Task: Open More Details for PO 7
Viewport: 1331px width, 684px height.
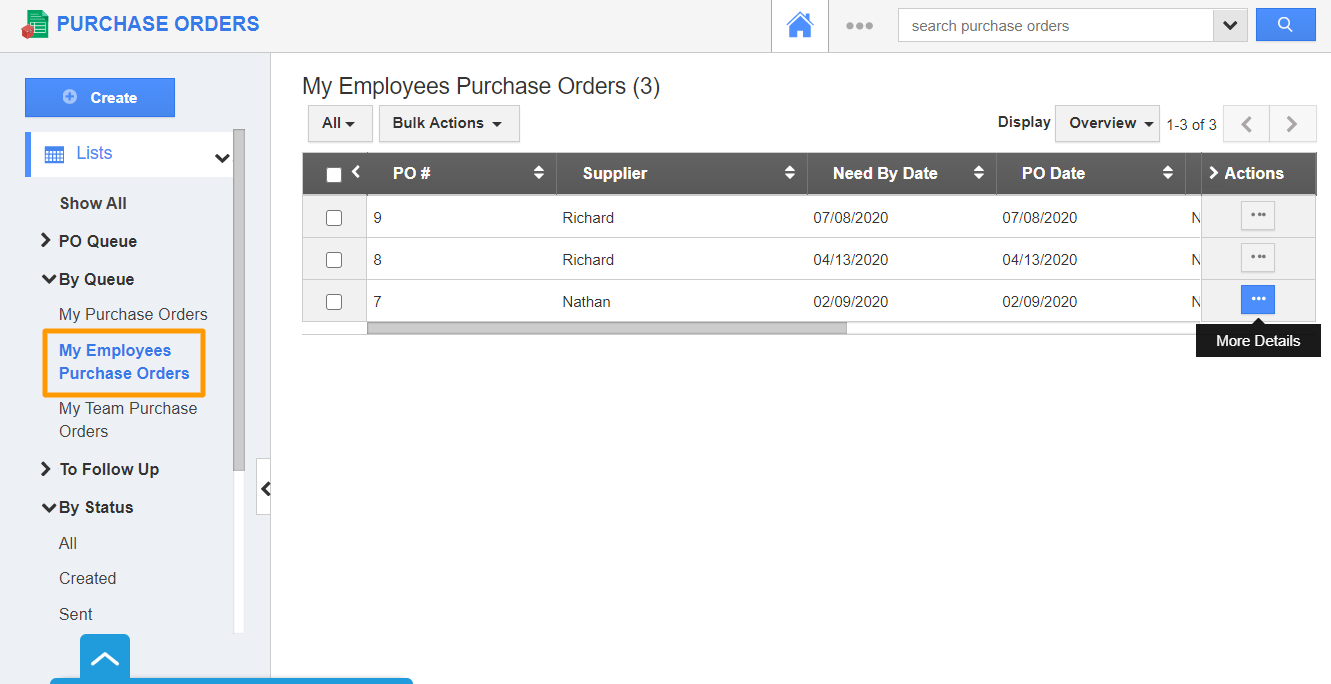Action: pos(1257,300)
